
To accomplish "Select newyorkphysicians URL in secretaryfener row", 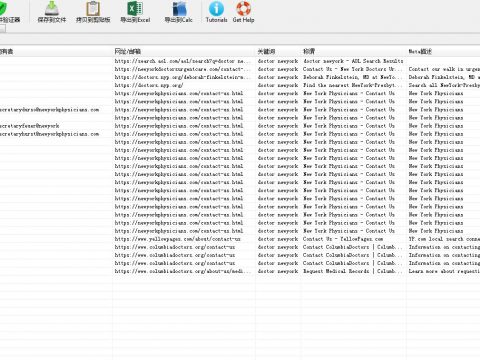I will 179,126.
